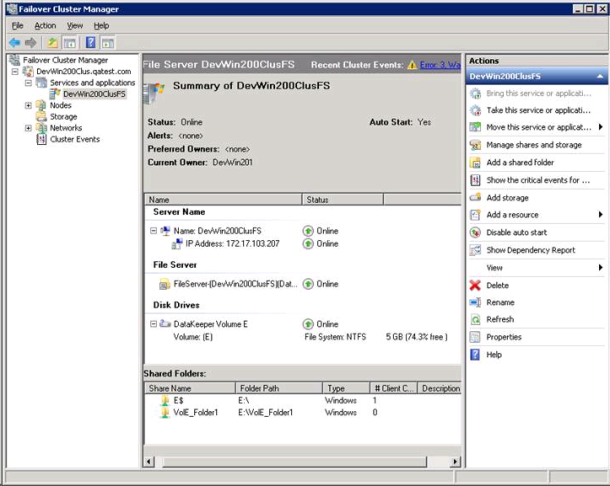
Task: Open the Help menu
Action: tap(101, 26)
